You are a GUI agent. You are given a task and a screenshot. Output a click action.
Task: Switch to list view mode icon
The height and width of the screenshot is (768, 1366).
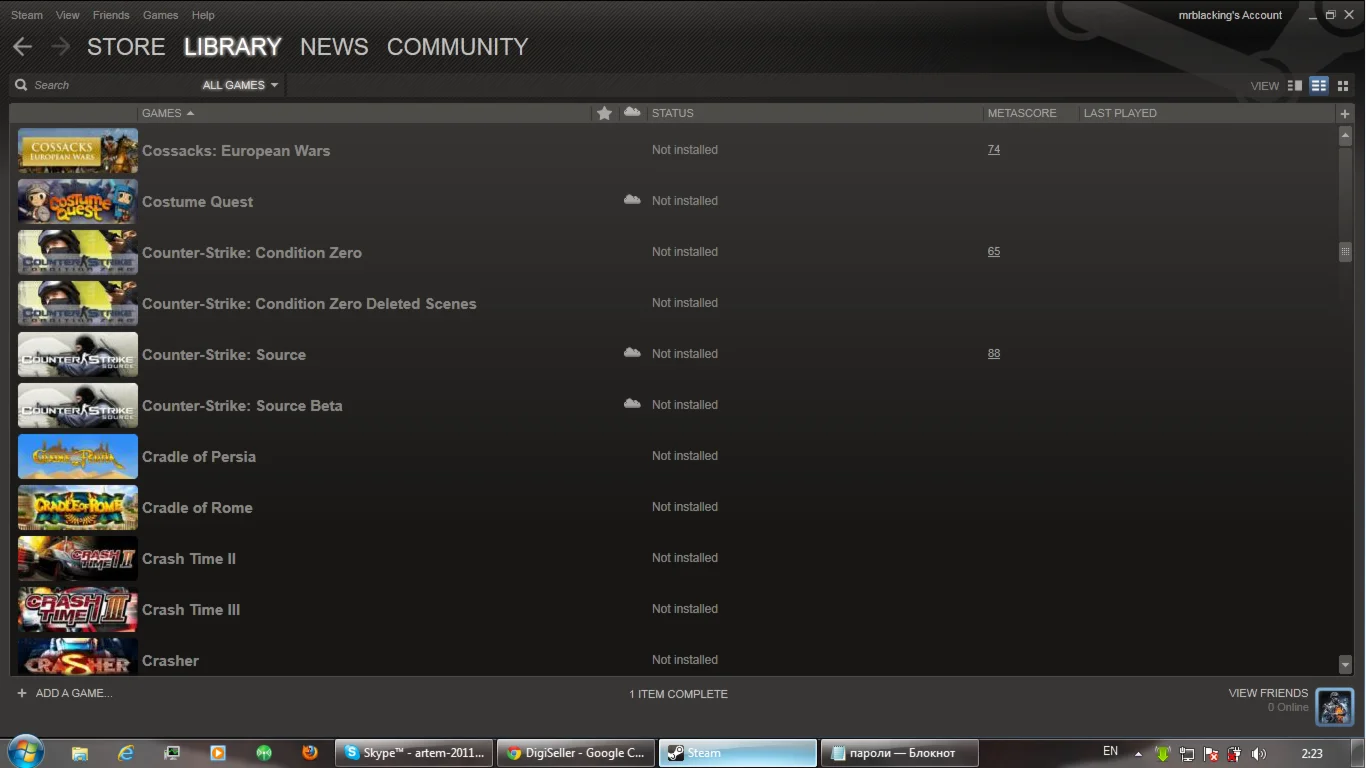pyautogui.click(x=1319, y=86)
